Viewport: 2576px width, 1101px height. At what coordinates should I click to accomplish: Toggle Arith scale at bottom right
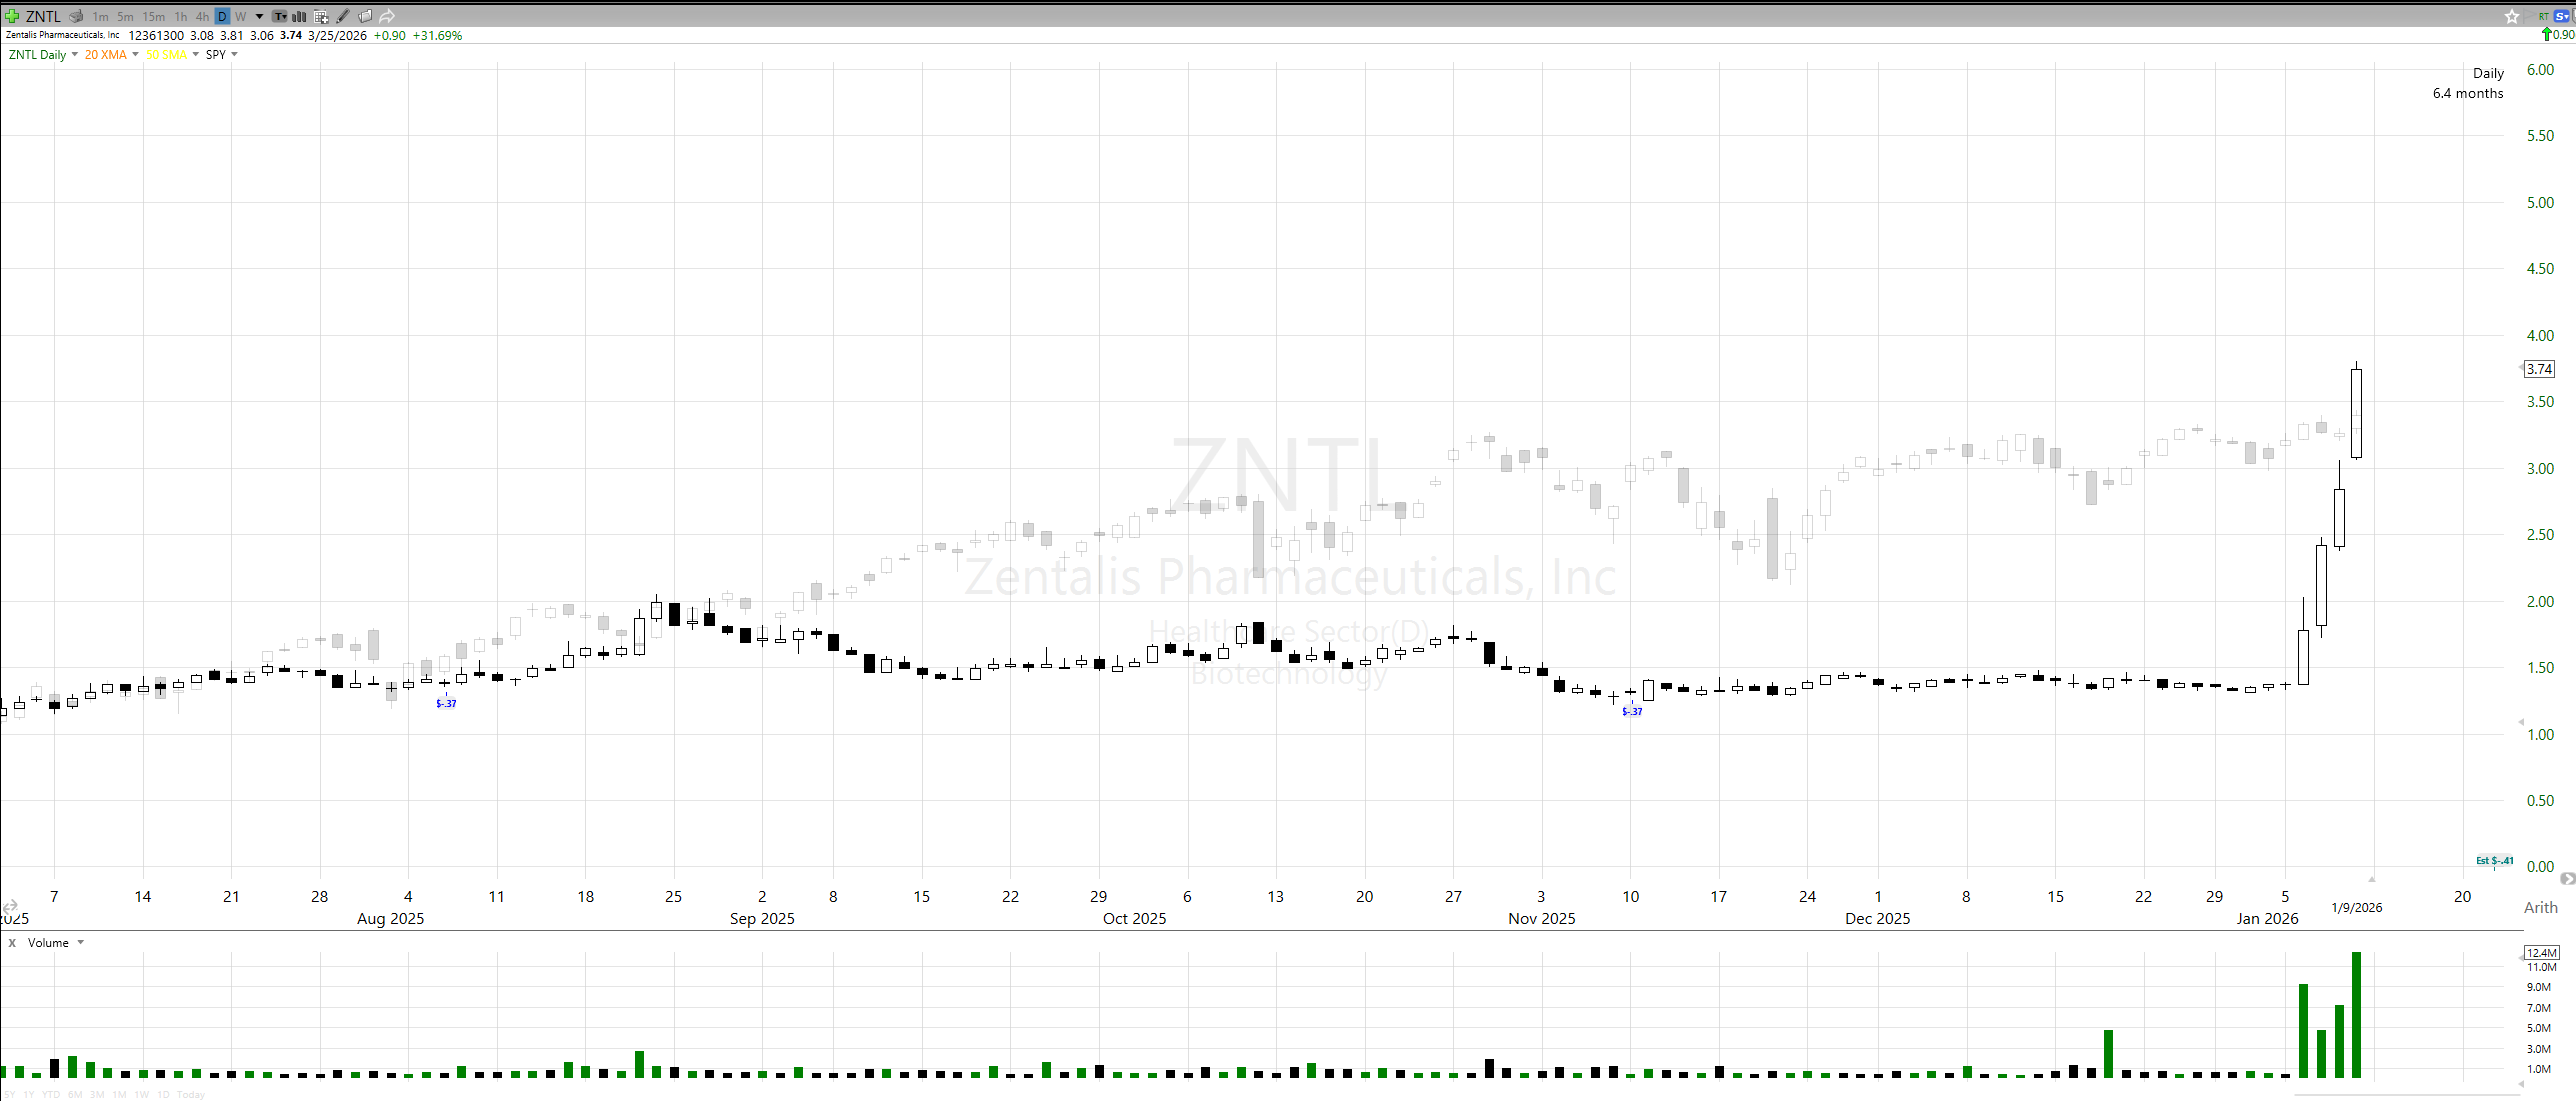click(x=2540, y=907)
